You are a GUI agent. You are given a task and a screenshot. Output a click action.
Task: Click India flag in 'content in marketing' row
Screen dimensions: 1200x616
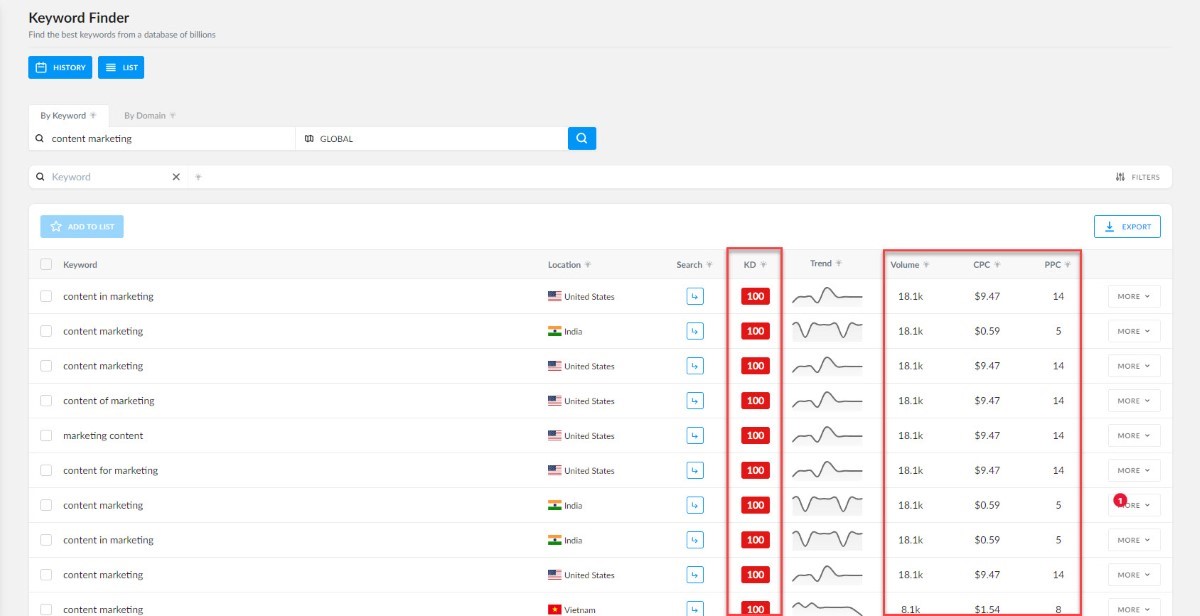[x=555, y=540]
